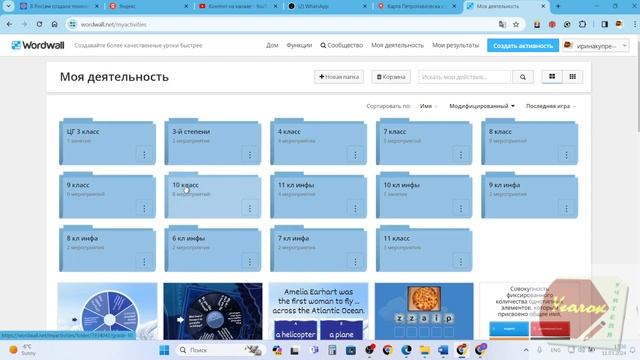Open options menu of 7 класс folder
This screenshot has height=360, width=640.
pyautogui.click(x=461, y=155)
